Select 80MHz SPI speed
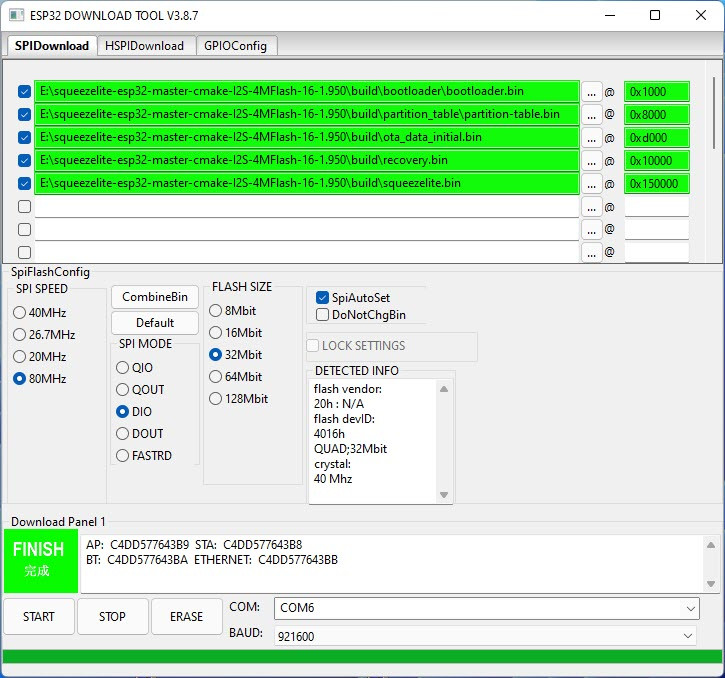 [40, 379]
